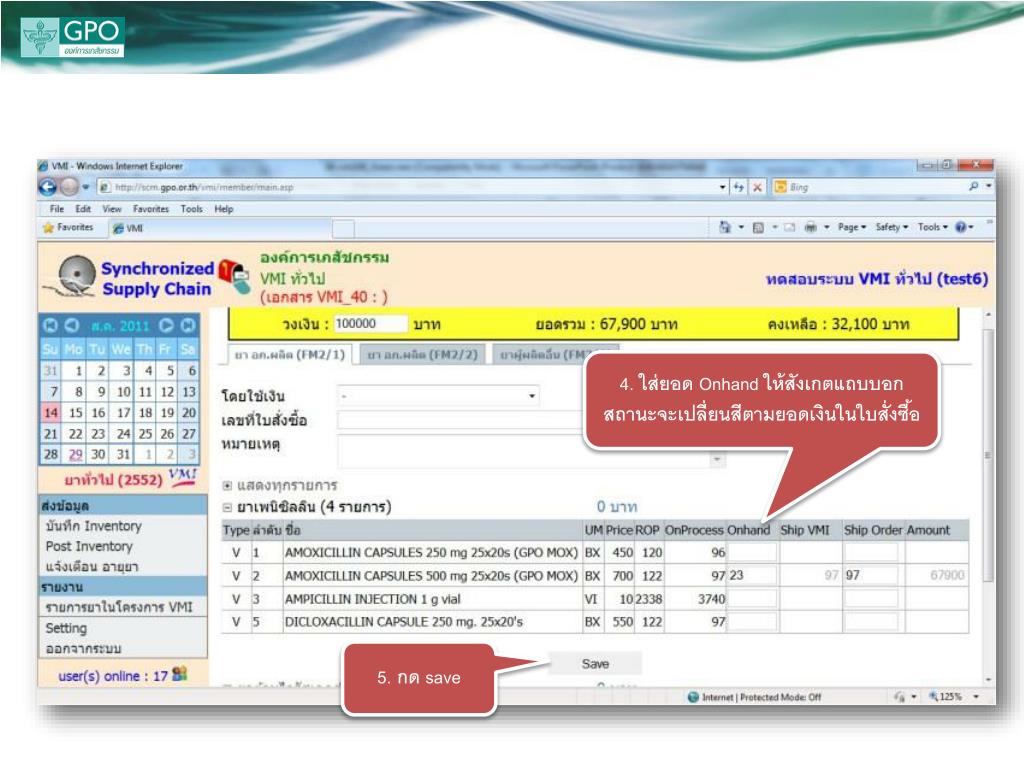The image size is (1024, 768).
Task: Open the Help menu
Action: point(224,209)
